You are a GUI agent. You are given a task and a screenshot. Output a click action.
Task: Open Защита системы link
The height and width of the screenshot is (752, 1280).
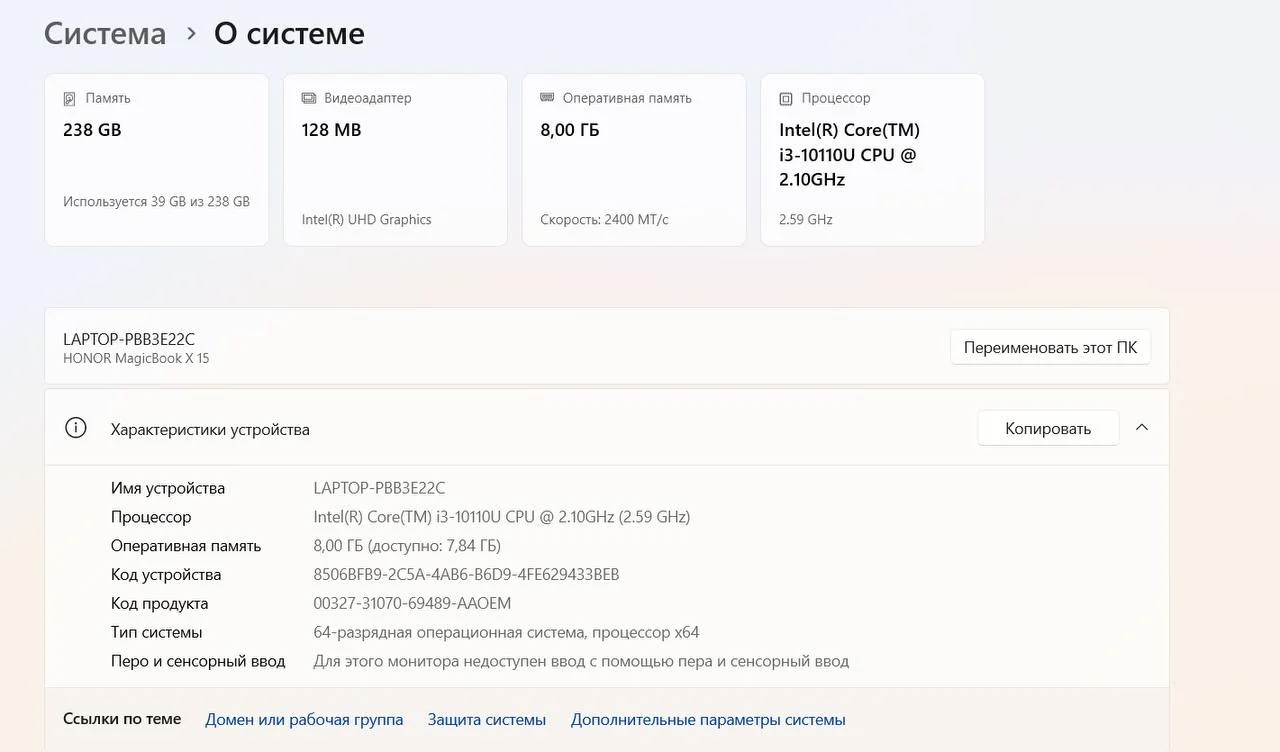coord(487,719)
